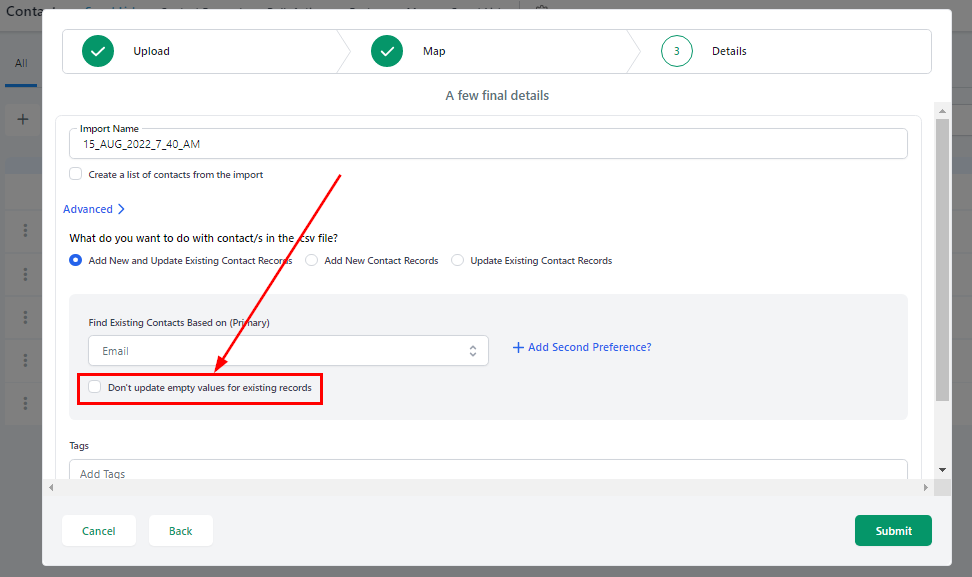Viewport: 972px width, 577px height.
Task: Select Add New Contact Records radio option
Action: tap(312, 260)
